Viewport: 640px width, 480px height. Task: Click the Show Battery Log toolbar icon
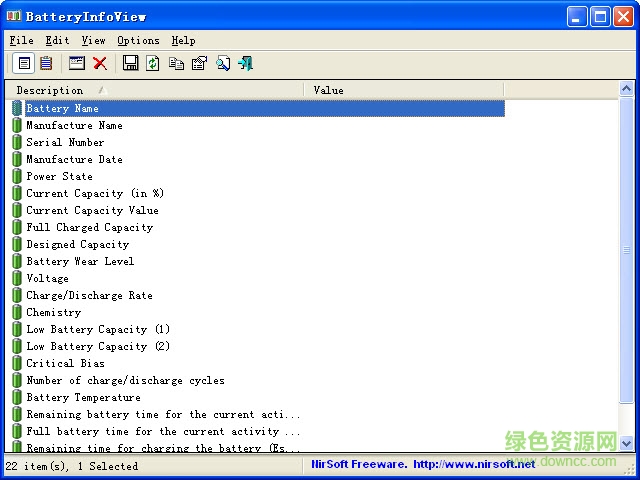(46, 63)
